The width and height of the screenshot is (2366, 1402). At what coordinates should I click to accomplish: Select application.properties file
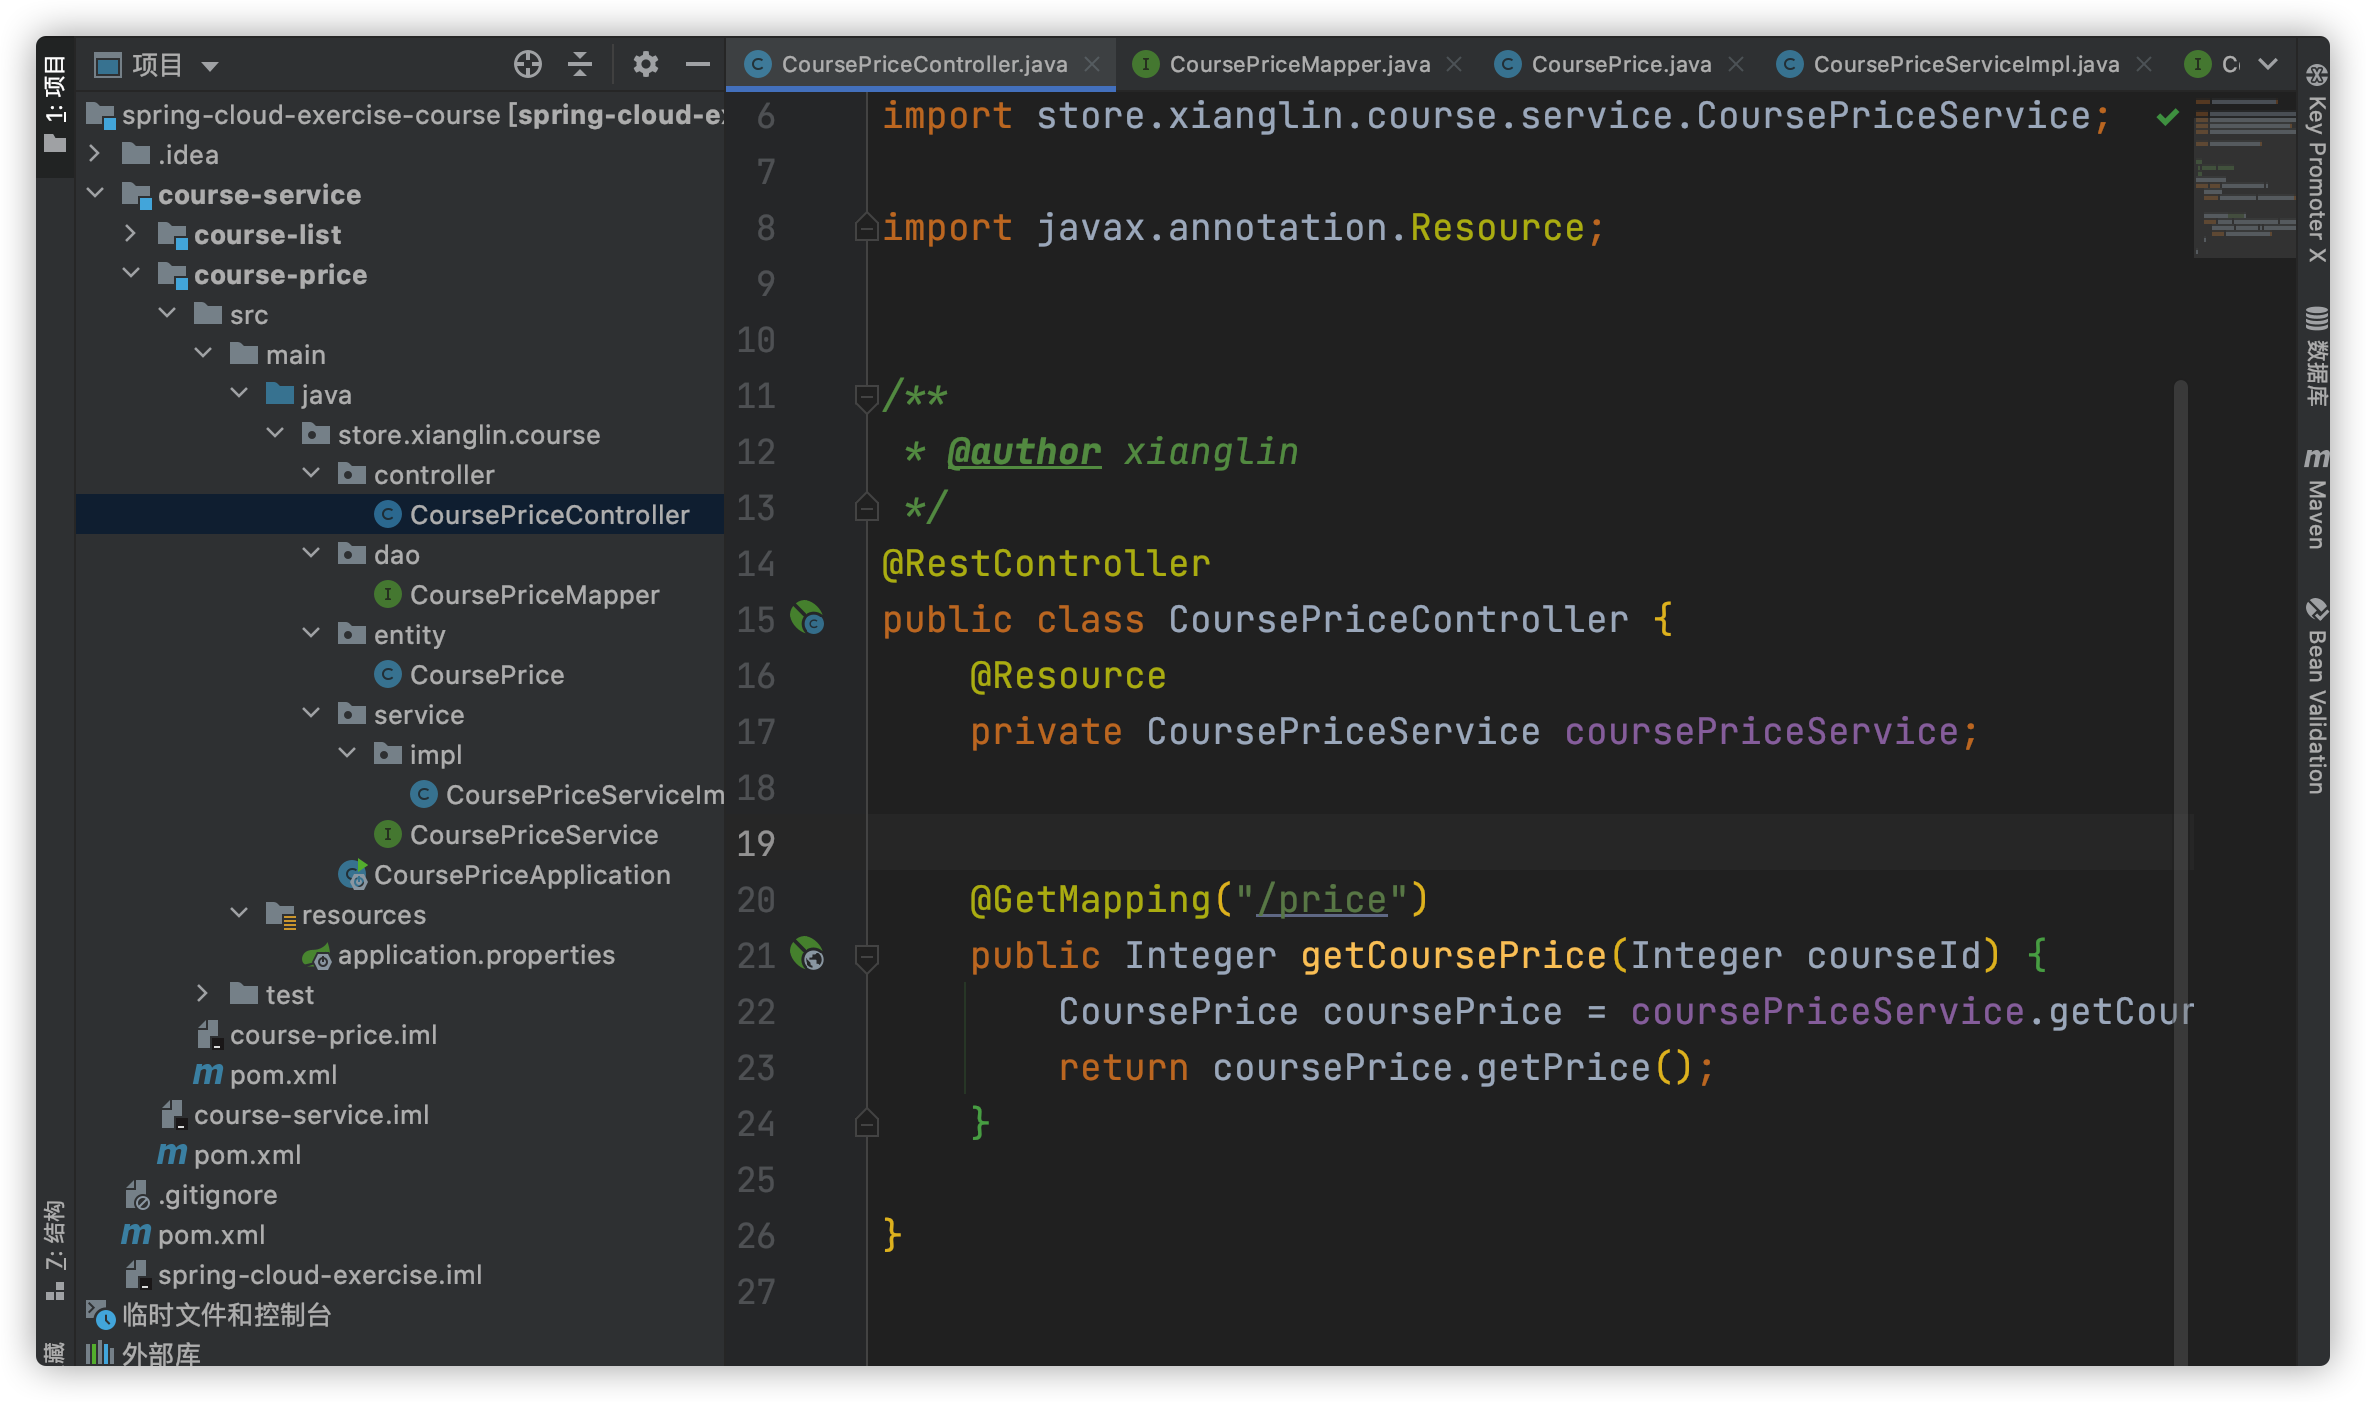(460, 954)
